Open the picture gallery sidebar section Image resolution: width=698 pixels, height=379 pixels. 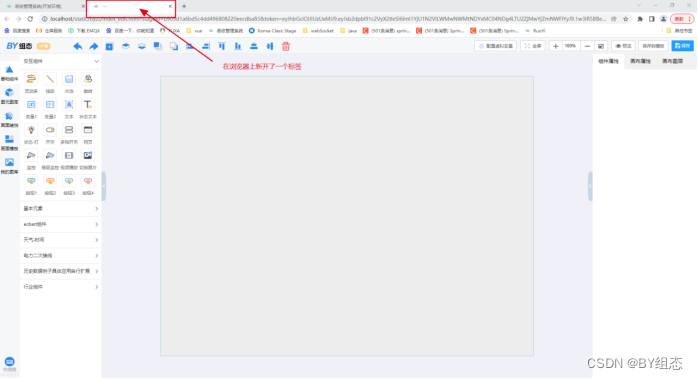tap(9, 166)
